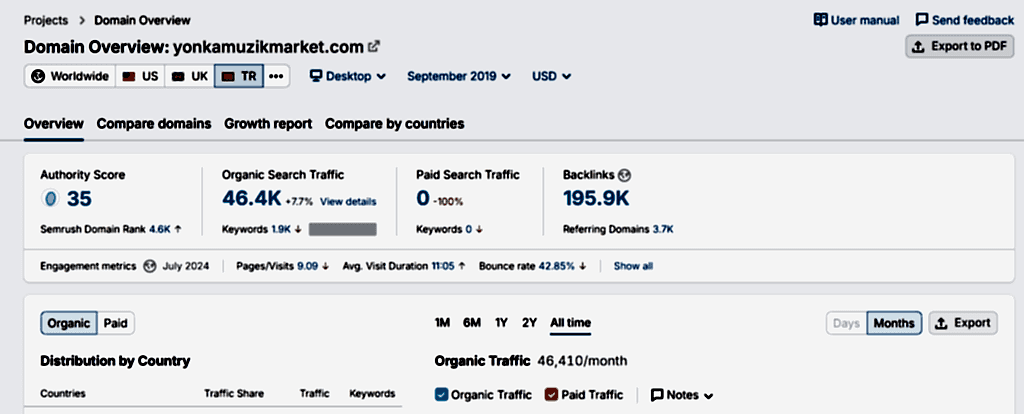1024x414 pixels.
Task: Toggle the Organic Traffic checkbox
Action: click(x=441, y=395)
